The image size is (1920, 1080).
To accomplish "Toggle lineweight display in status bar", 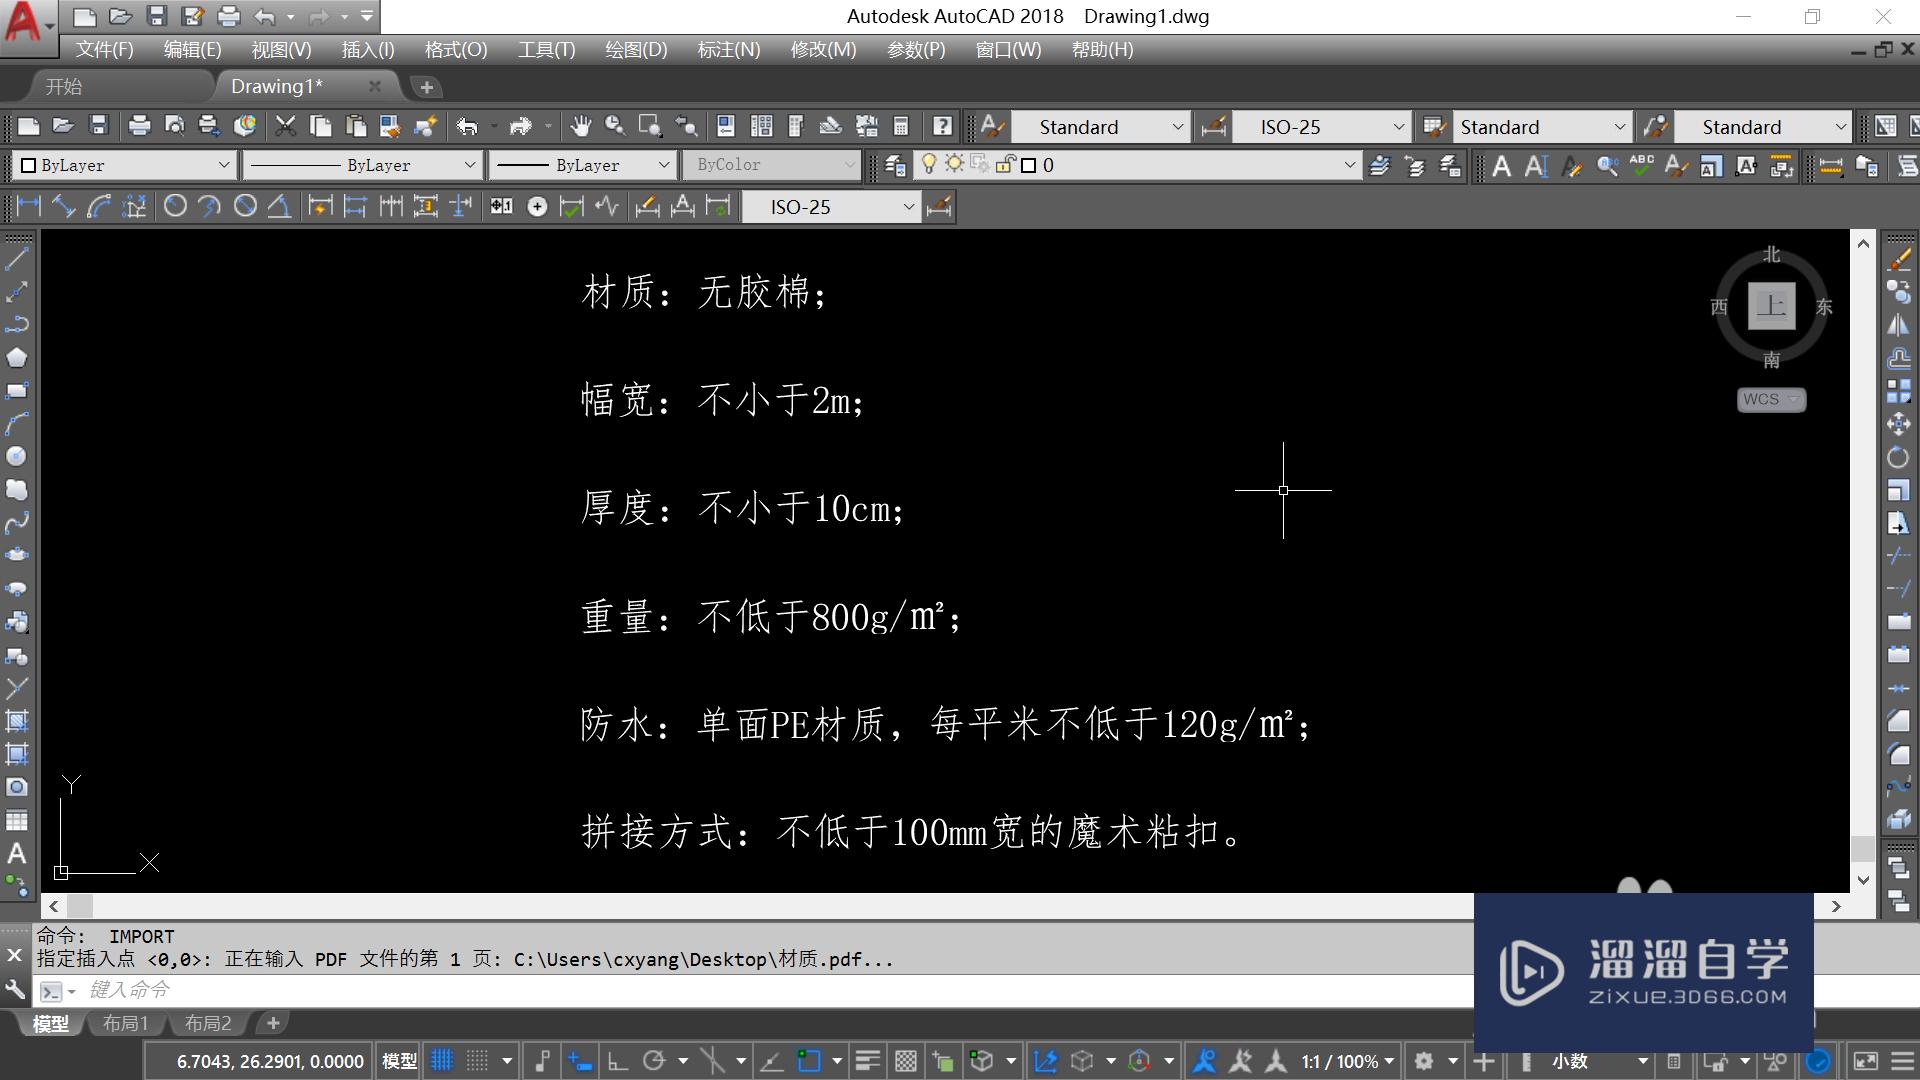I will point(867,1061).
